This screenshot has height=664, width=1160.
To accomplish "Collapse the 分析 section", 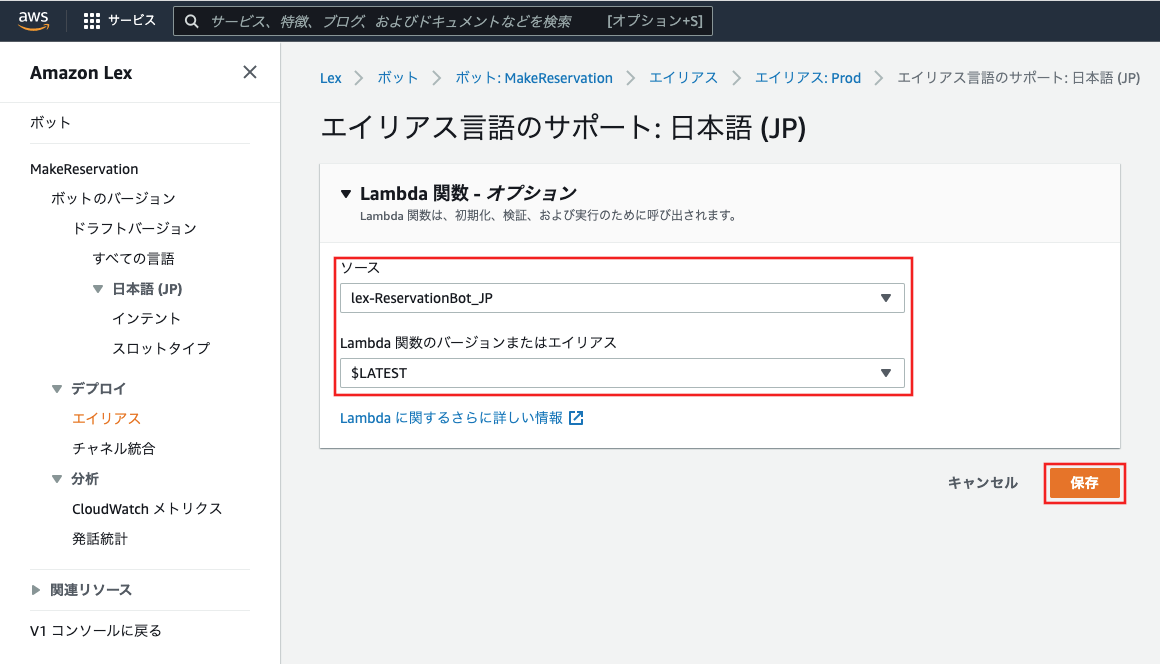I will tap(57, 479).
